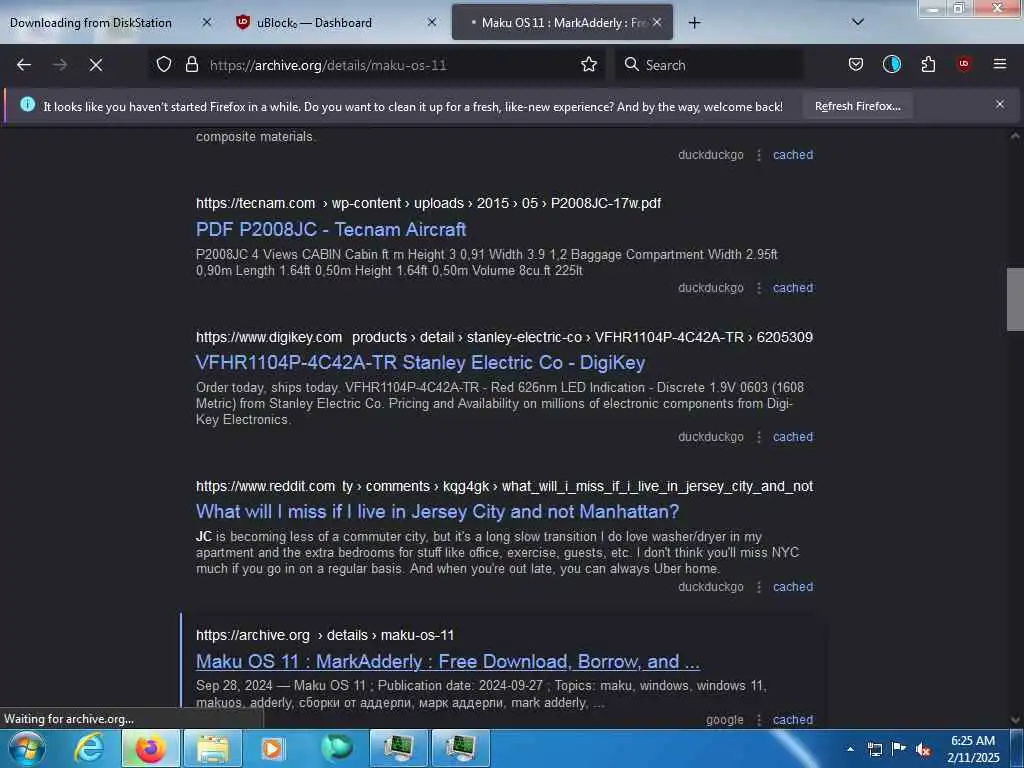Image resolution: width=1024 pixels, height=768 pixels.
Task: Open options dots for Maku OS result
Action: click(759, 720)
